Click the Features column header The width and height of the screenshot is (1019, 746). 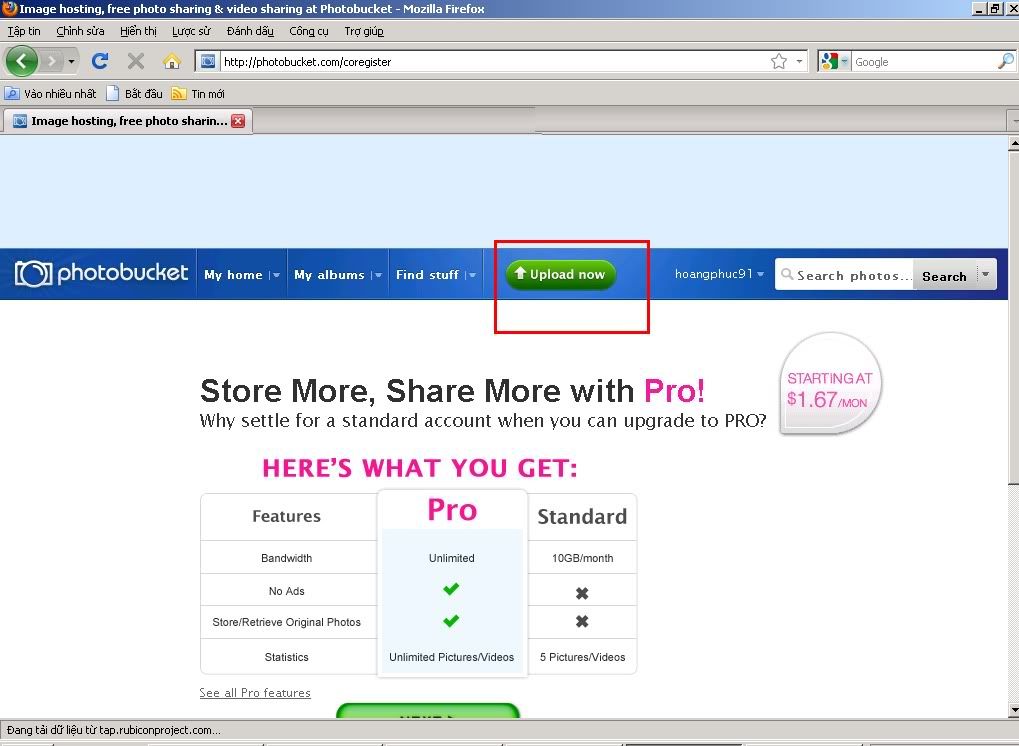coord(287,516)
